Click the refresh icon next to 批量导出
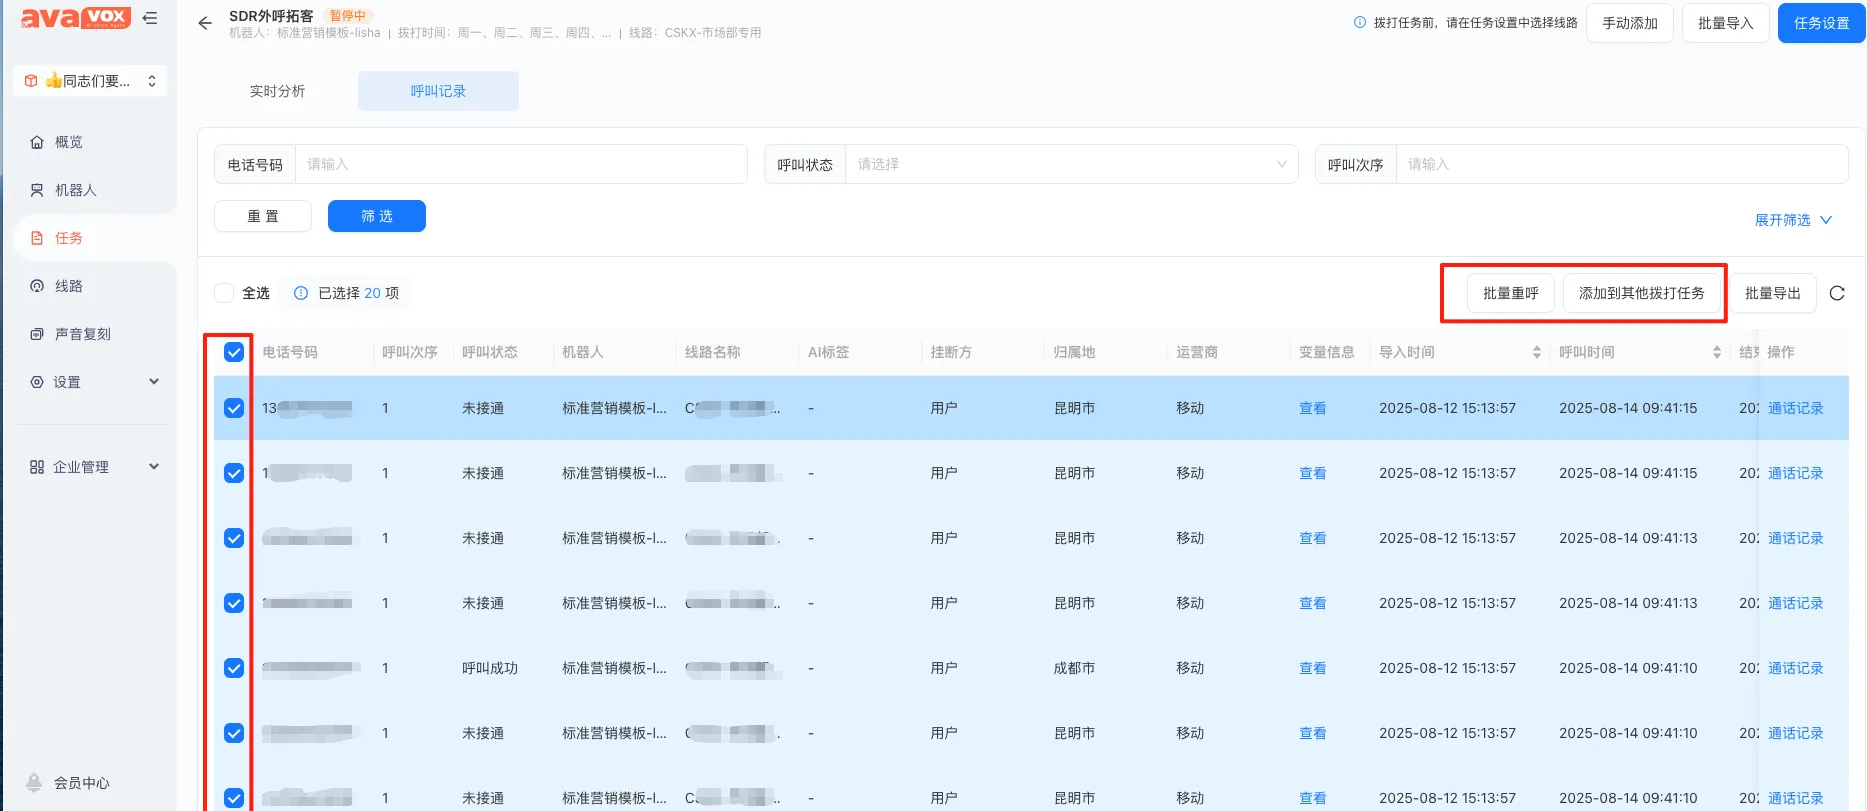This screenshot has height=811, width=1867. (x=1836, y=293)
